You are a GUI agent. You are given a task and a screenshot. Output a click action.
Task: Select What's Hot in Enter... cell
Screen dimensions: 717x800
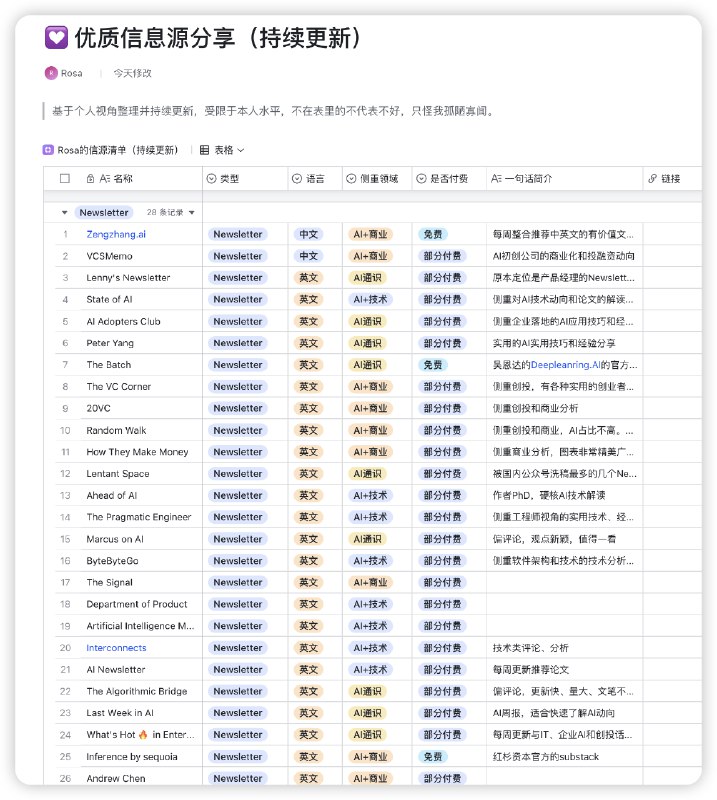coord(141,735)
